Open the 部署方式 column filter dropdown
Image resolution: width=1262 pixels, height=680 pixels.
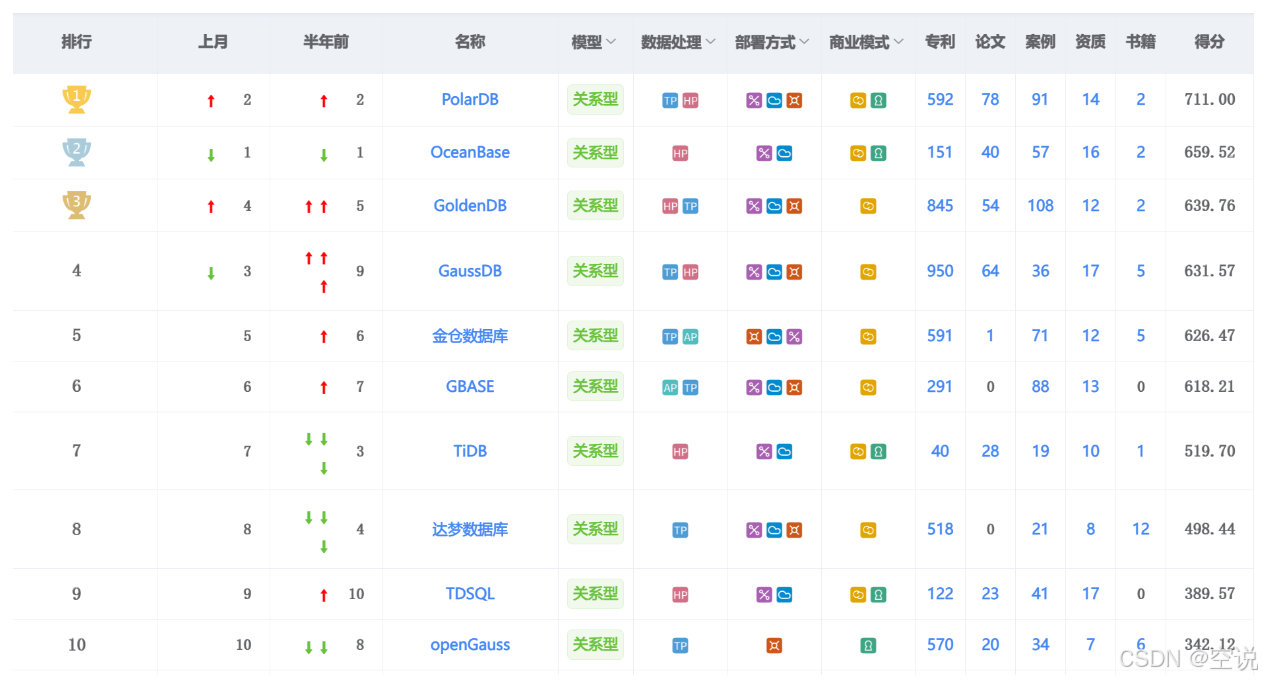[x=804, y=42]
